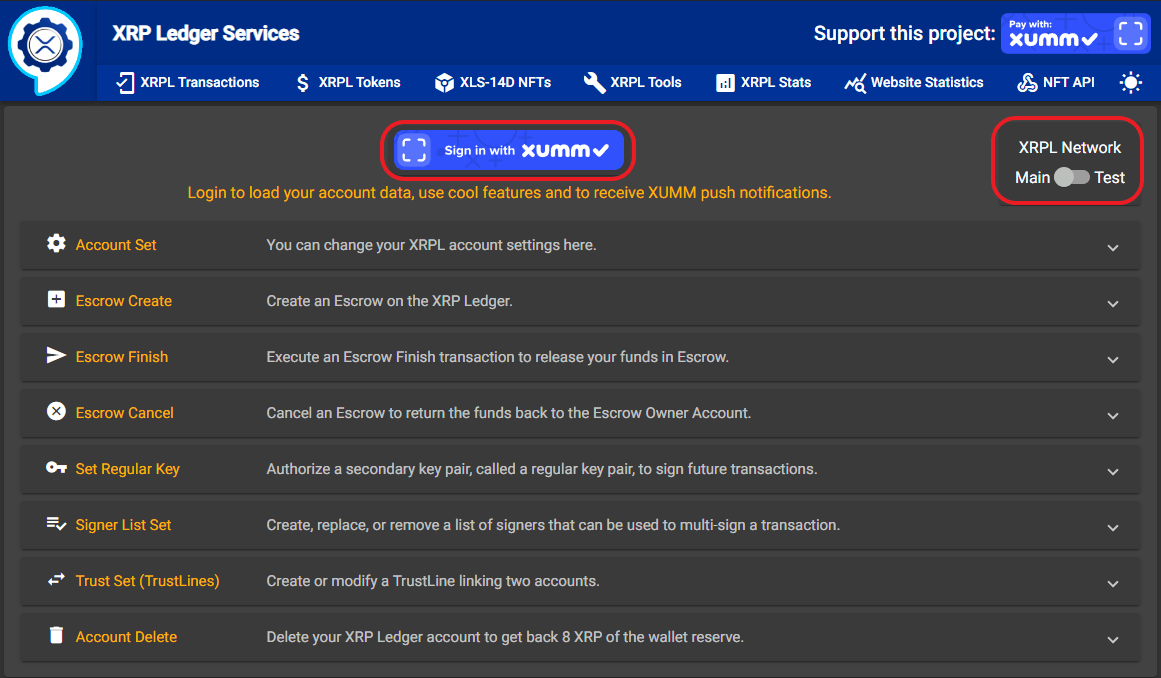Open the Escrow Cancel label
The height and width of the screenshot is (678, 1161).
[124, 413]
